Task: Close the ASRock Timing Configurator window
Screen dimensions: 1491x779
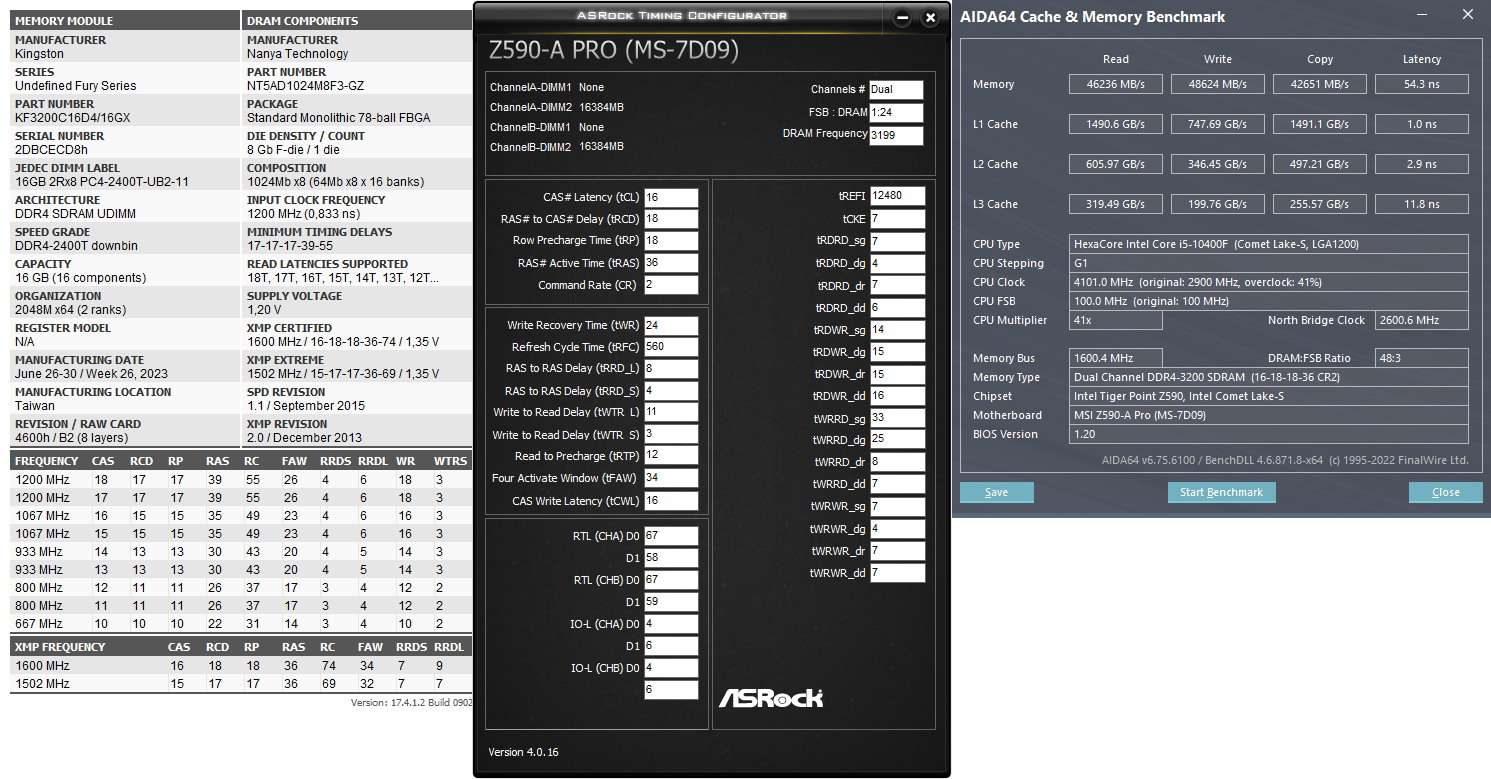Action: (x=930, y=18)
